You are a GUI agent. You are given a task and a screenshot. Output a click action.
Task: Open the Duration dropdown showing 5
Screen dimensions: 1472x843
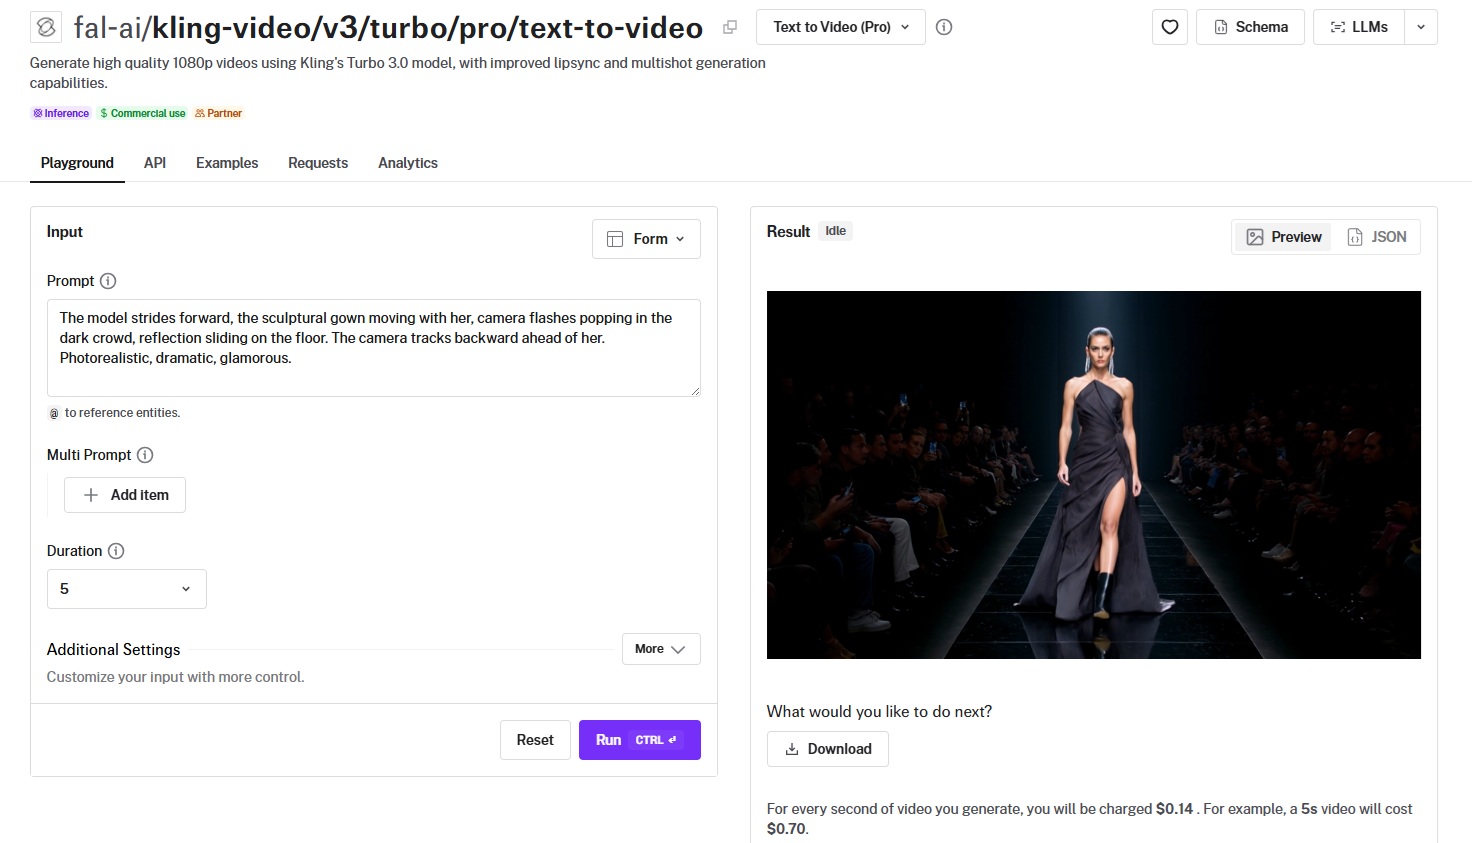[x=127, y=589]
